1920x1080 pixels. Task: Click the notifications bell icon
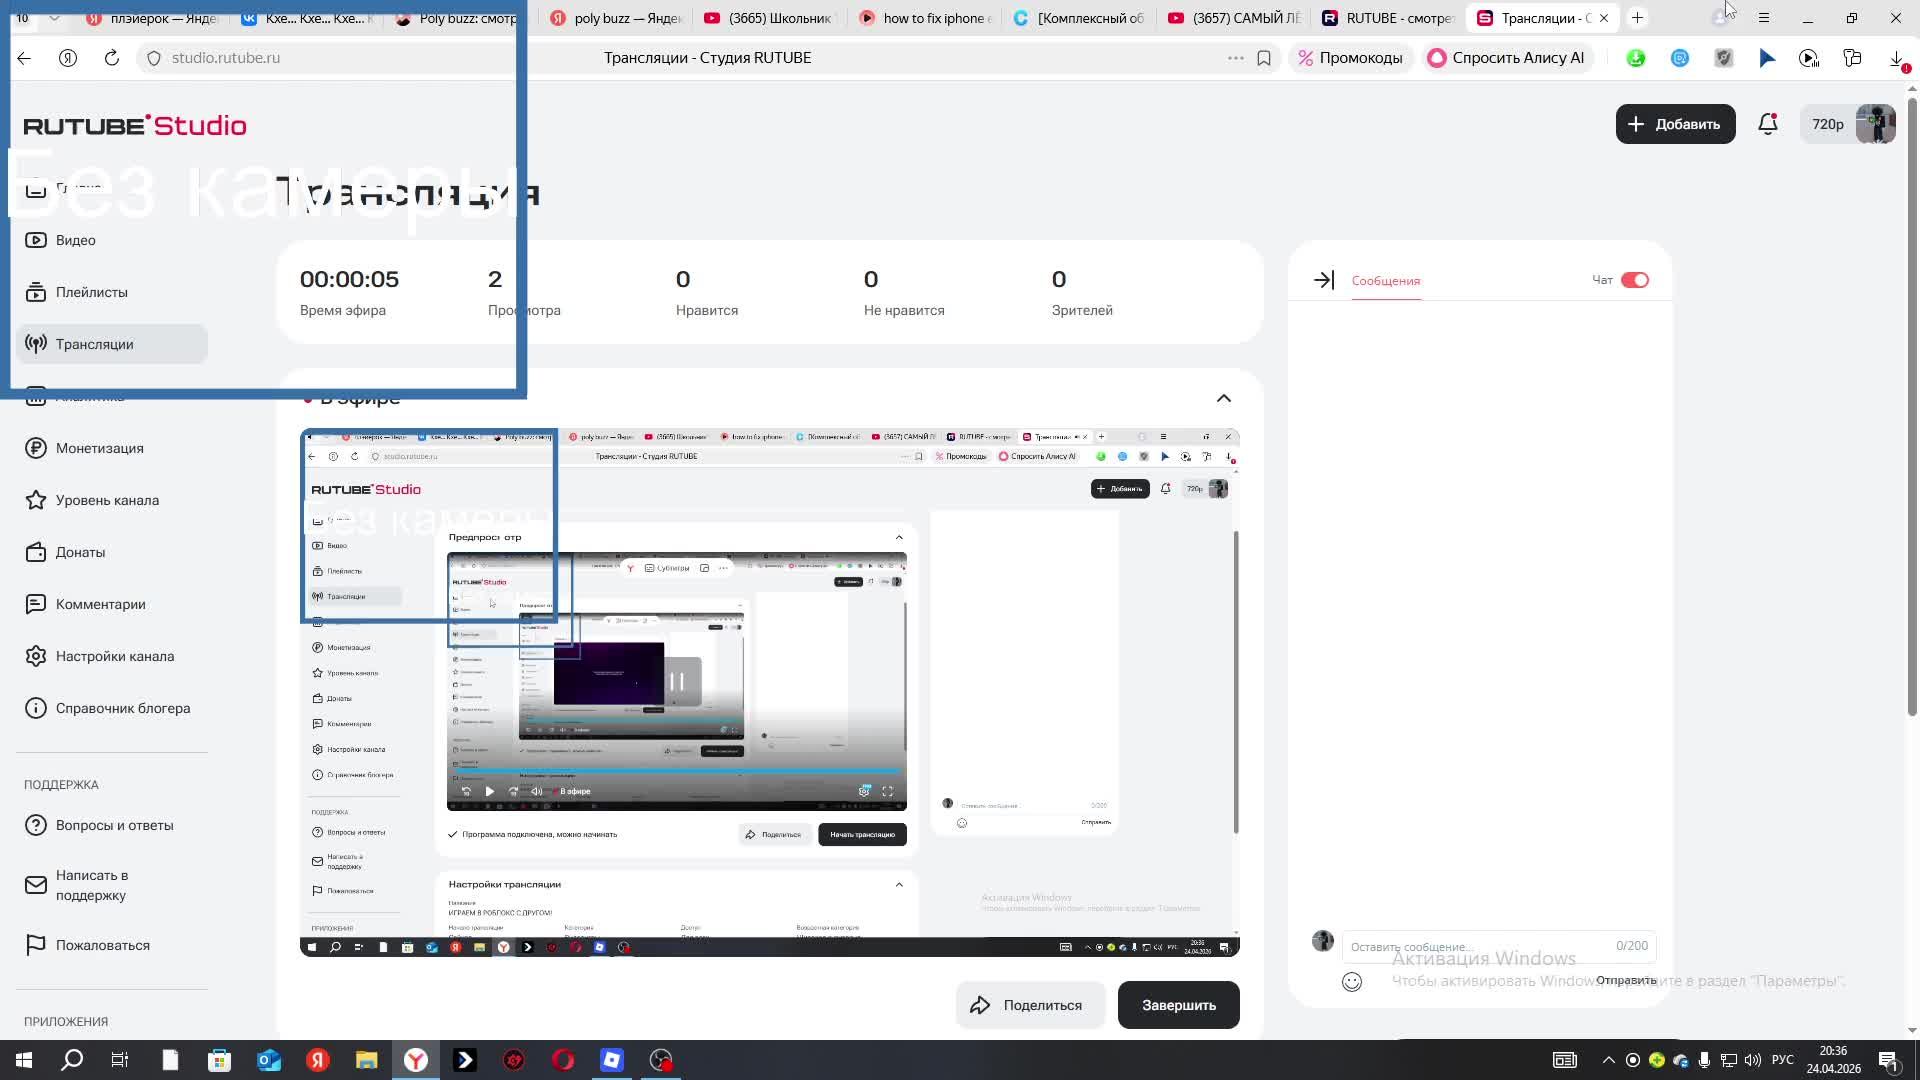1767,124
